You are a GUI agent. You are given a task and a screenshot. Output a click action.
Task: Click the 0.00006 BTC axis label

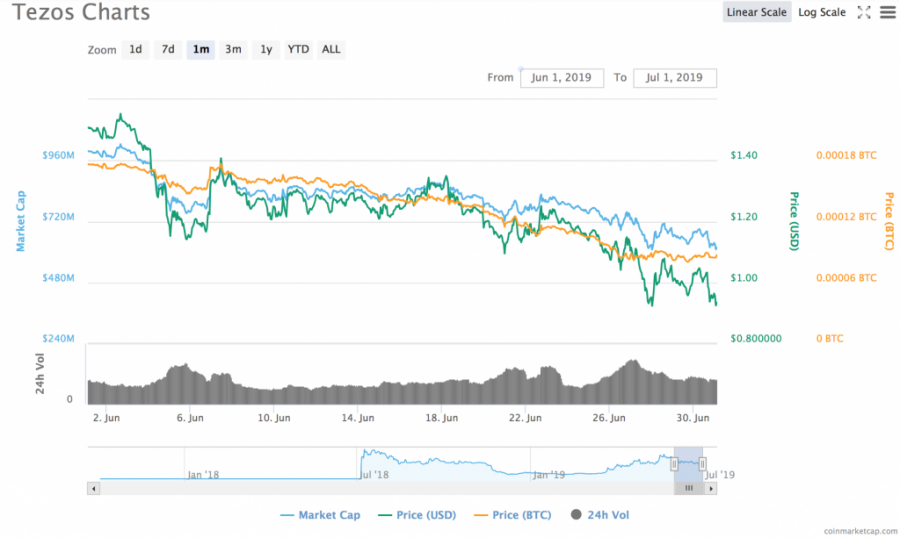coord(847,278)
